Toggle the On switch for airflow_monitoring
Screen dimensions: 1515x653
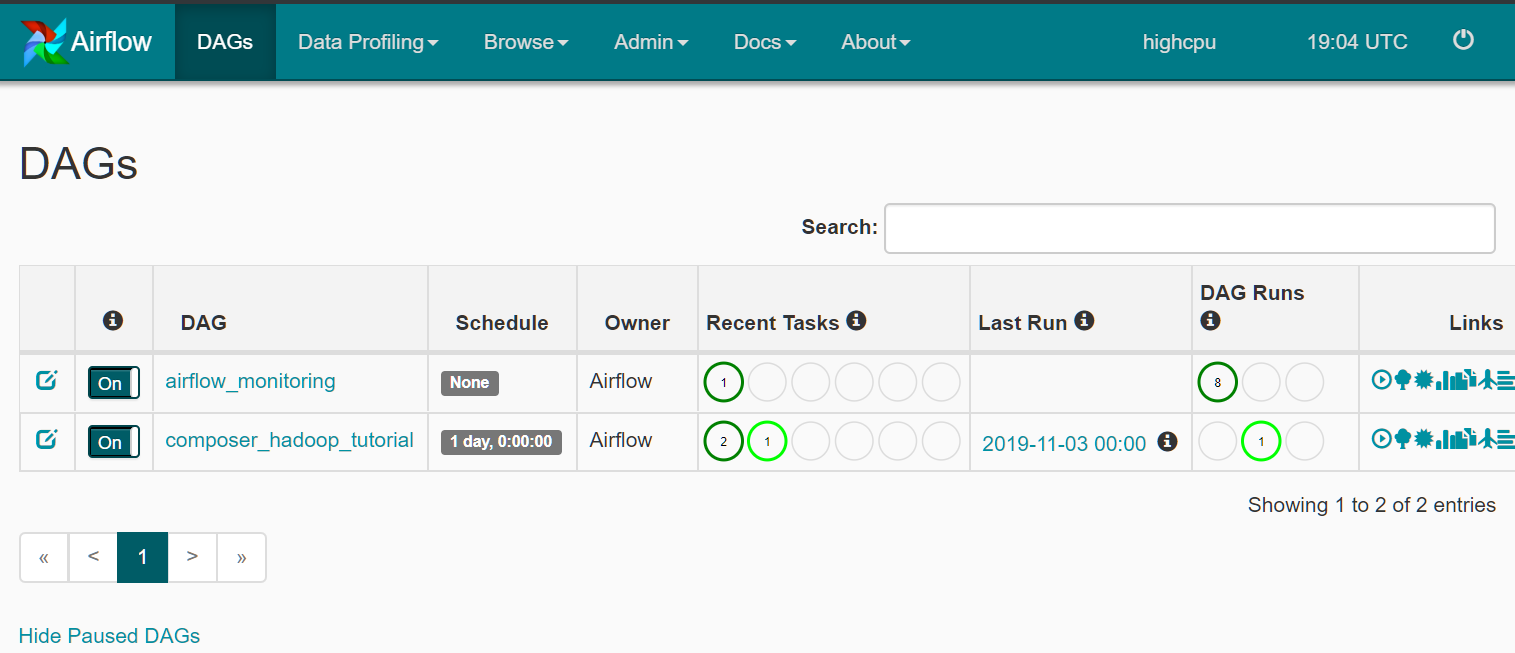point(114,383)
